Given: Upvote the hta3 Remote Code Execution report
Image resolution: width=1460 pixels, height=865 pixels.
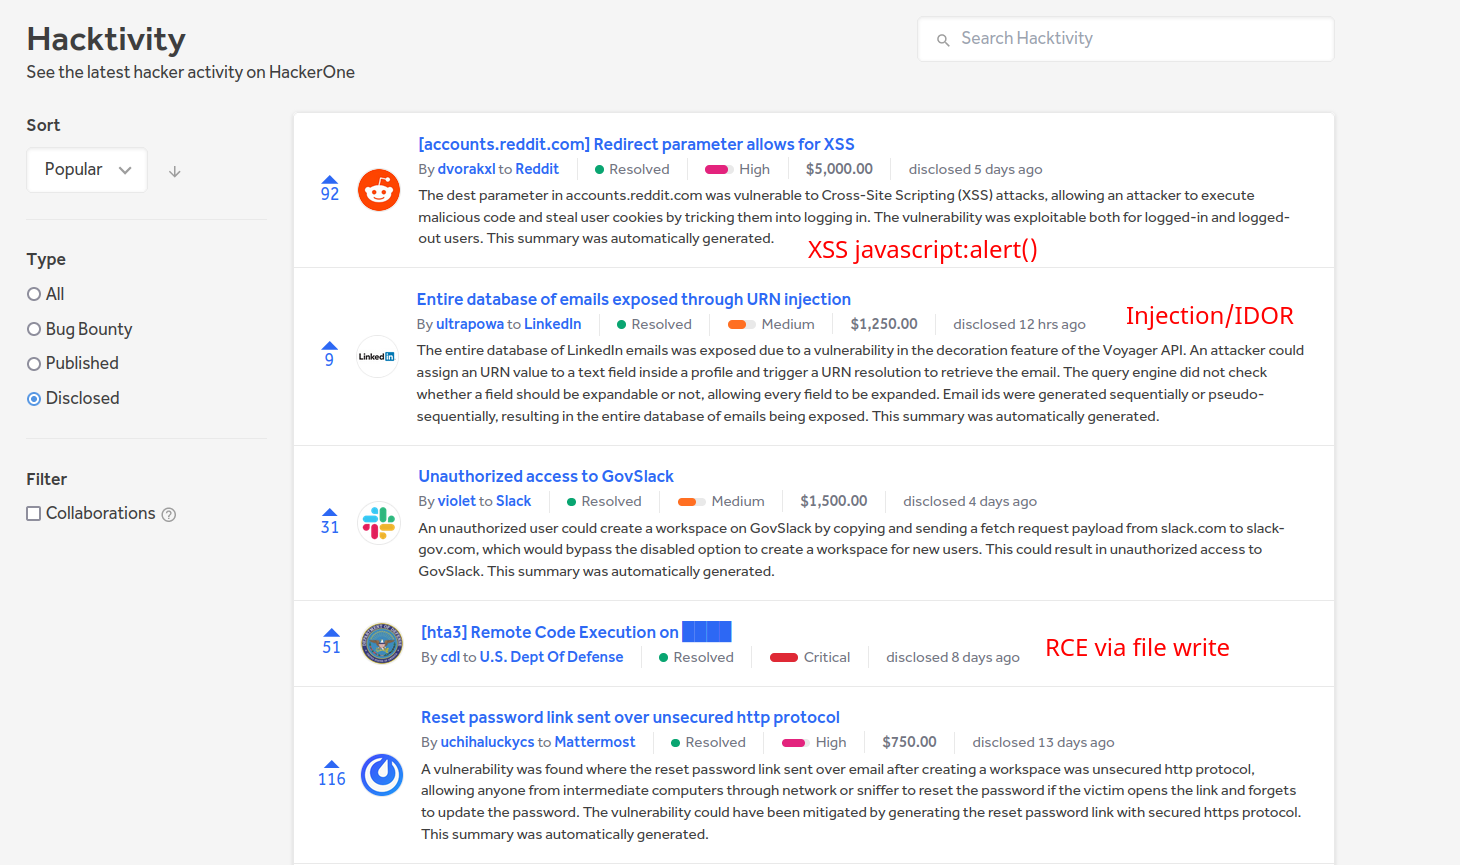Looking at the screenshot, I should [x=332, y=632].
